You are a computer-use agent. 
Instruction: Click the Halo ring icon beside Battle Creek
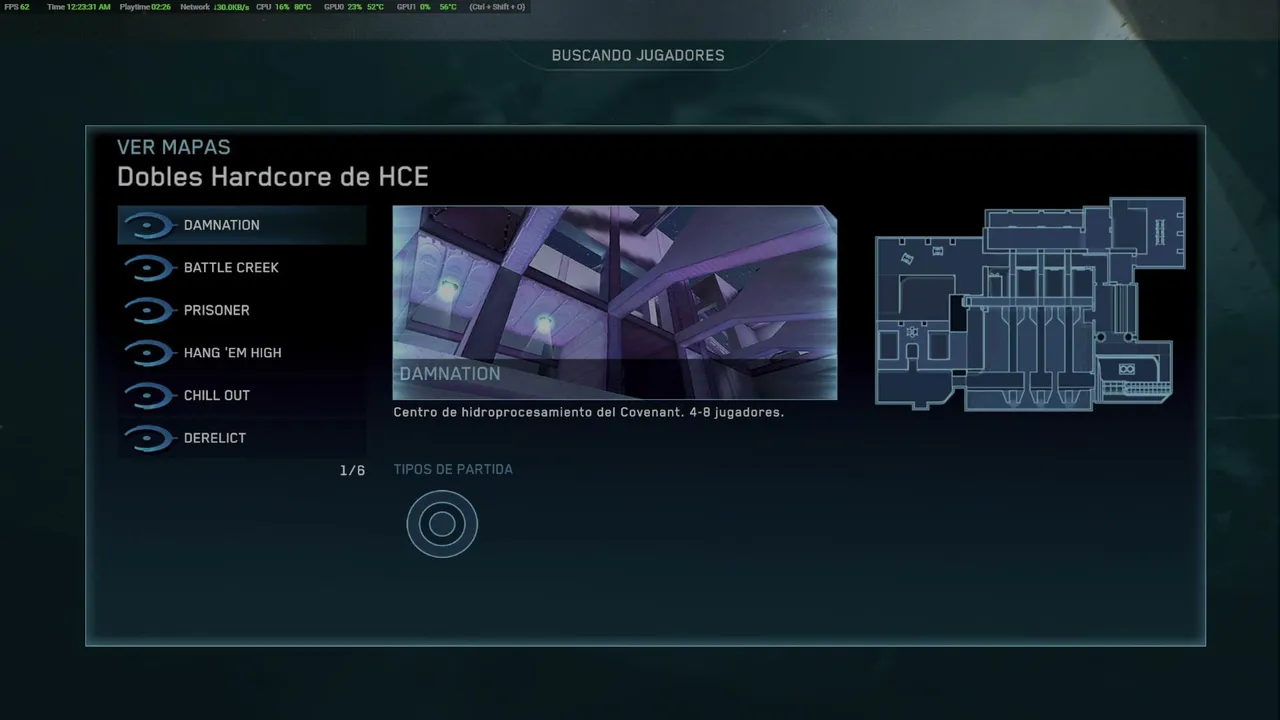149,268
